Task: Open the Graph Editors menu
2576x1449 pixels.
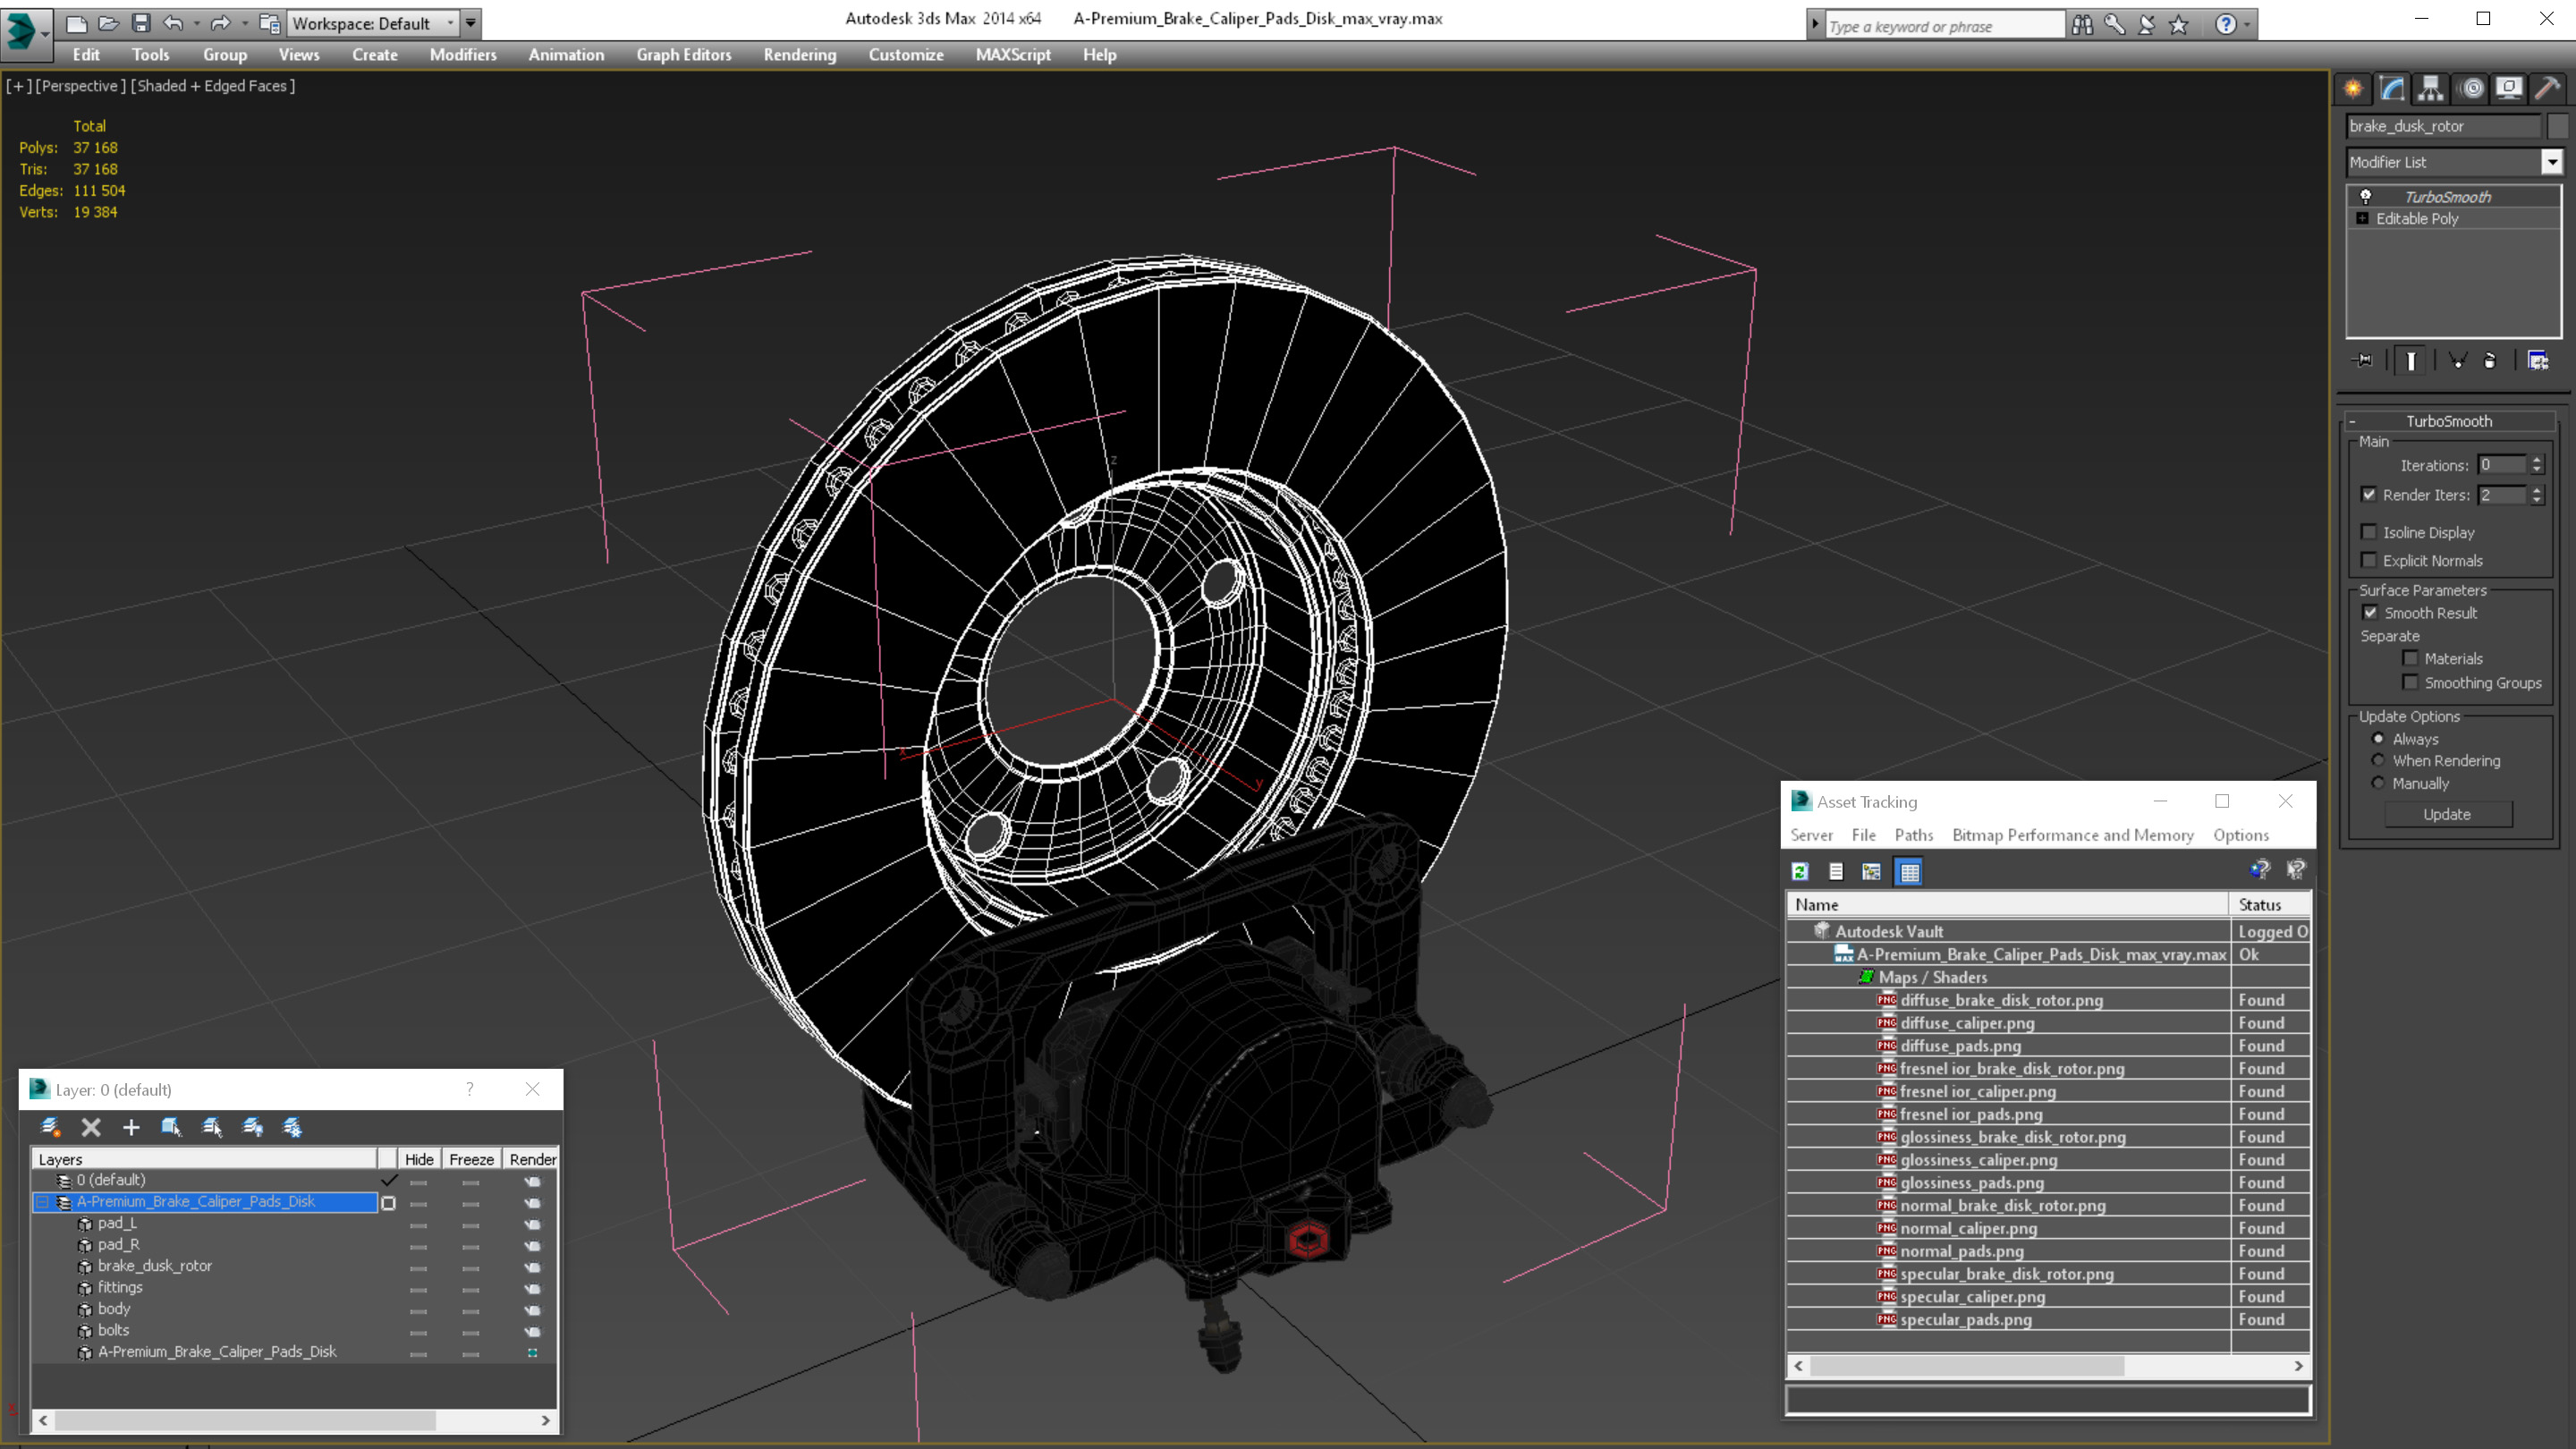Action: click(x=683, y=55)
